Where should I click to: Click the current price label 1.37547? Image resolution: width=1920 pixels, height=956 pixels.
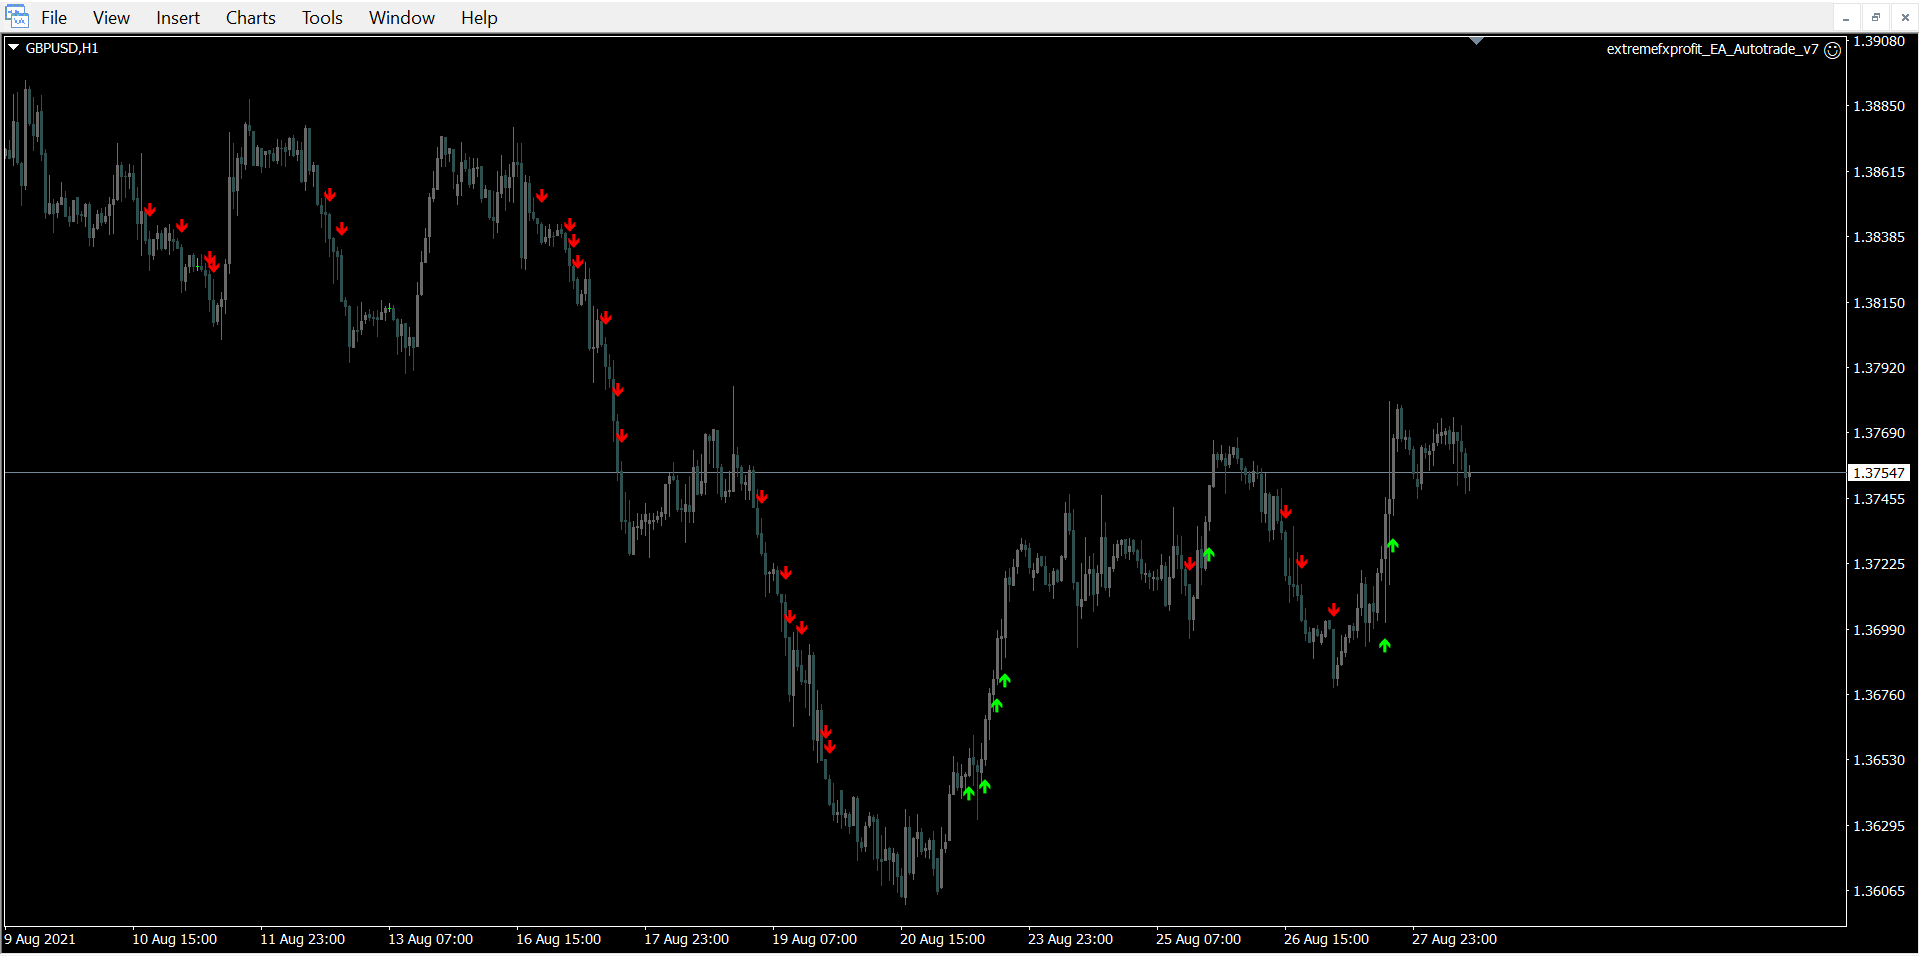[x=1879, y=473]
